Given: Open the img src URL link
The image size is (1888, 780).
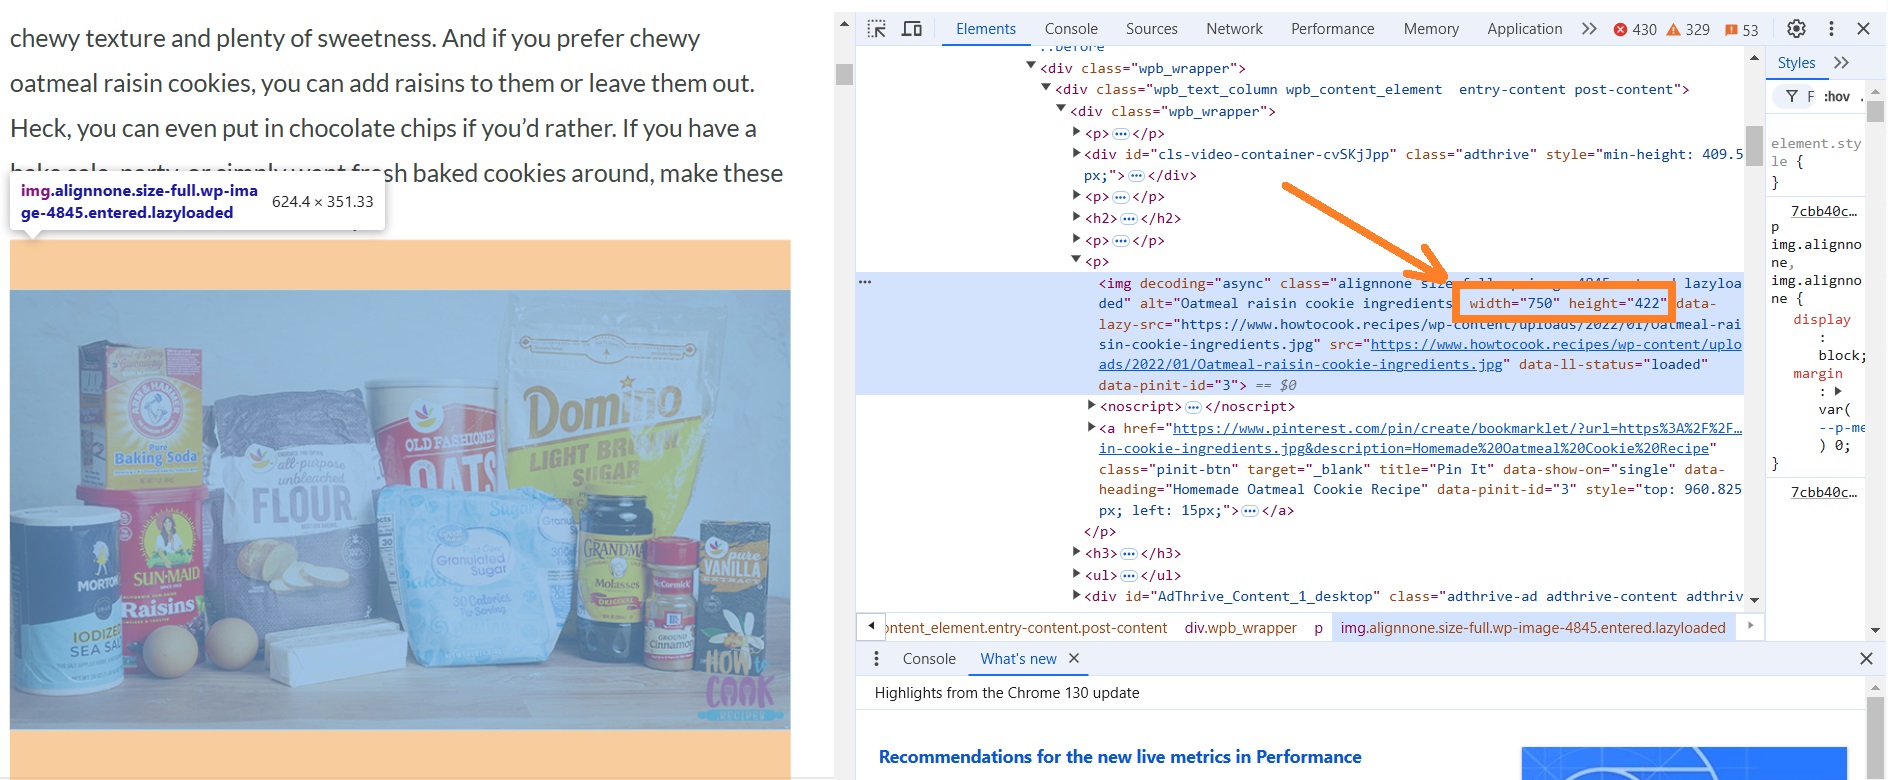Looking at the screenshot, I should (x=1420, y=354).
